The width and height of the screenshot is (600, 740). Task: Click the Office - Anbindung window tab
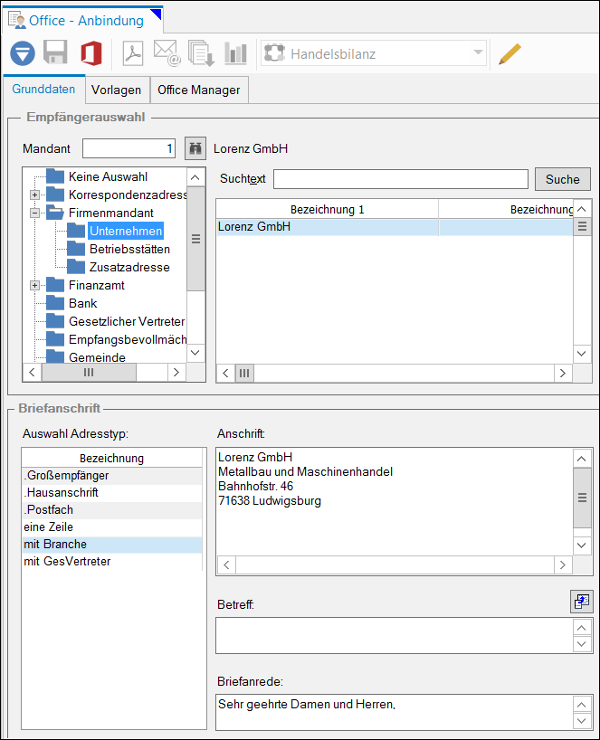(x=83, y=20)
